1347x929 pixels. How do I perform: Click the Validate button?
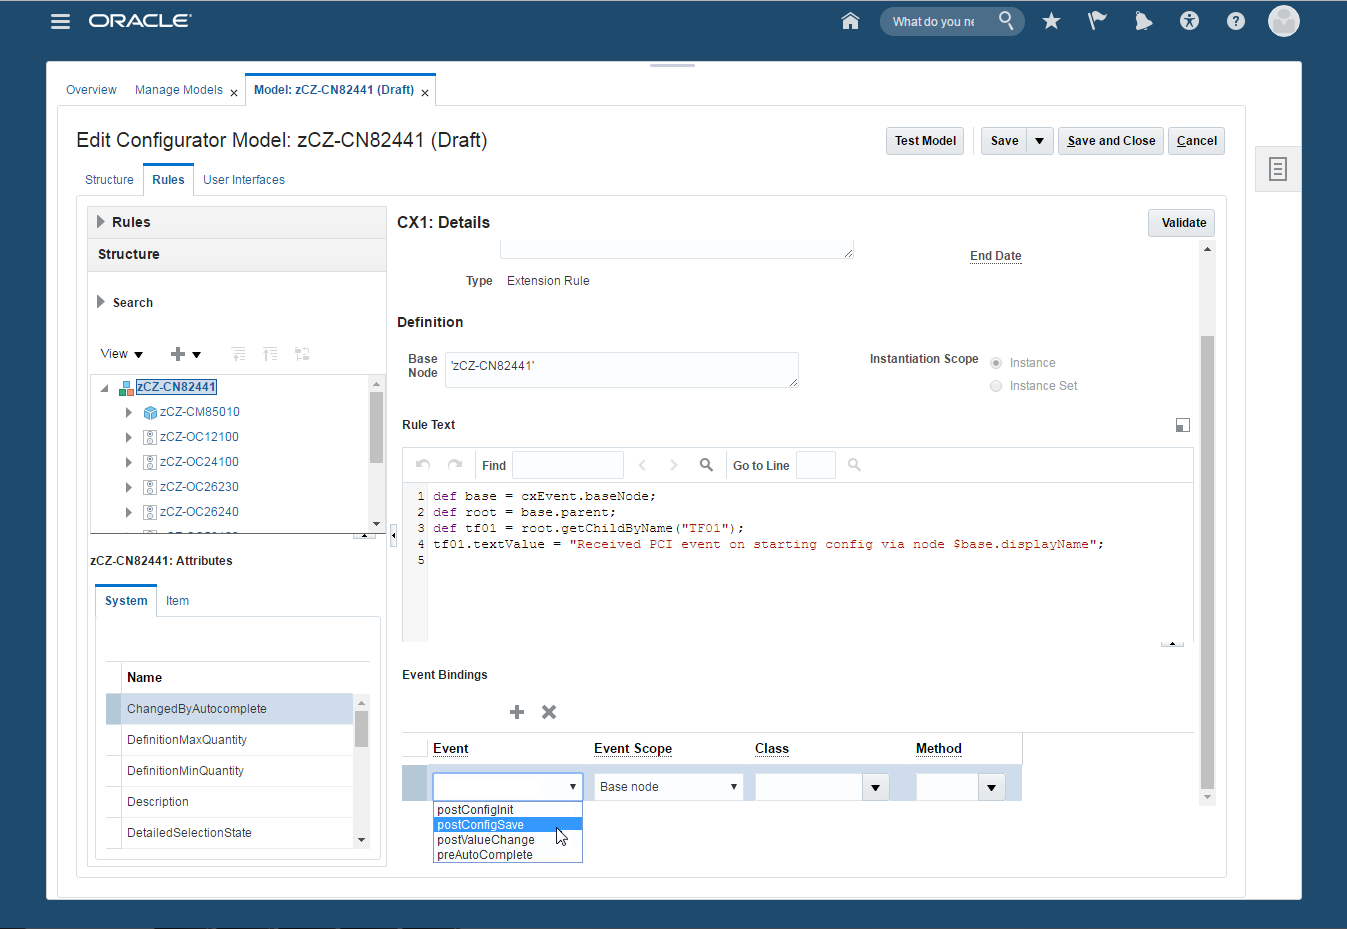[x=1183, y=223]
